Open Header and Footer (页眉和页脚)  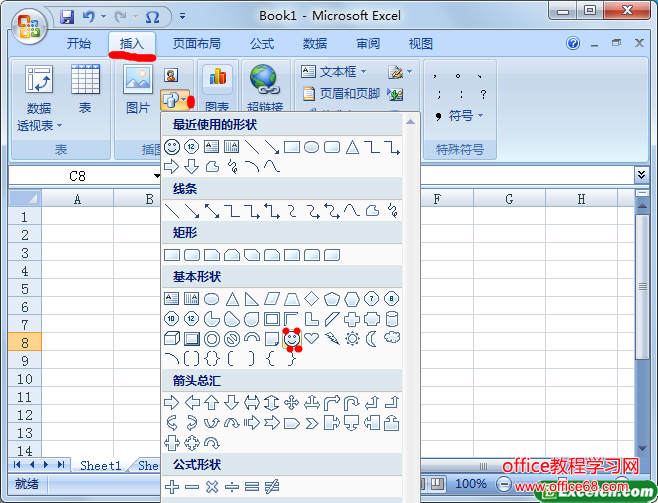tap(341, 93)
